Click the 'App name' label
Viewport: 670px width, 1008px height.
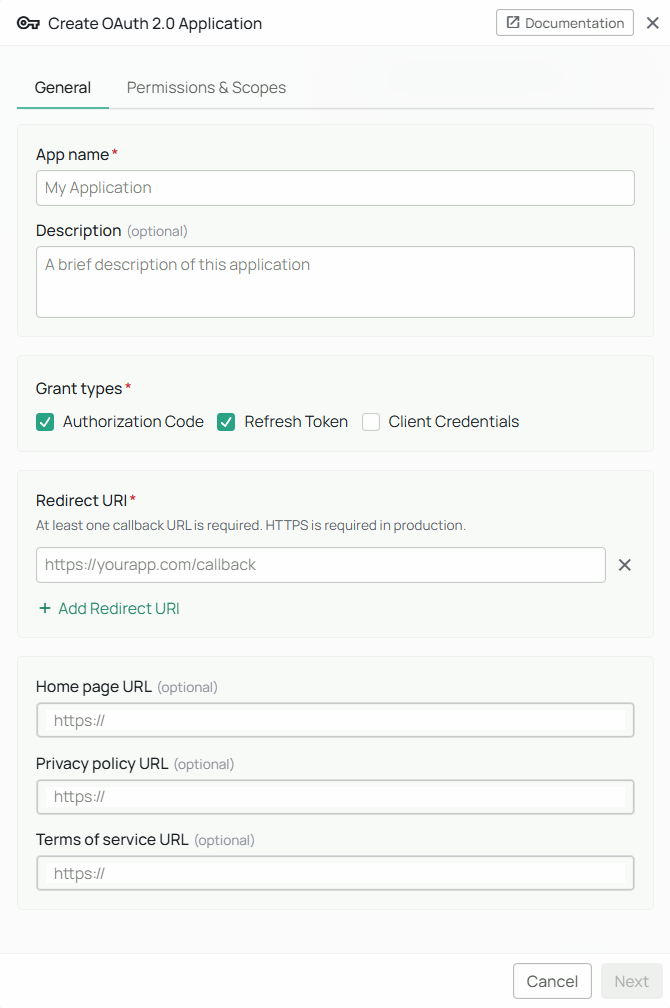click(x=73, y=154)
